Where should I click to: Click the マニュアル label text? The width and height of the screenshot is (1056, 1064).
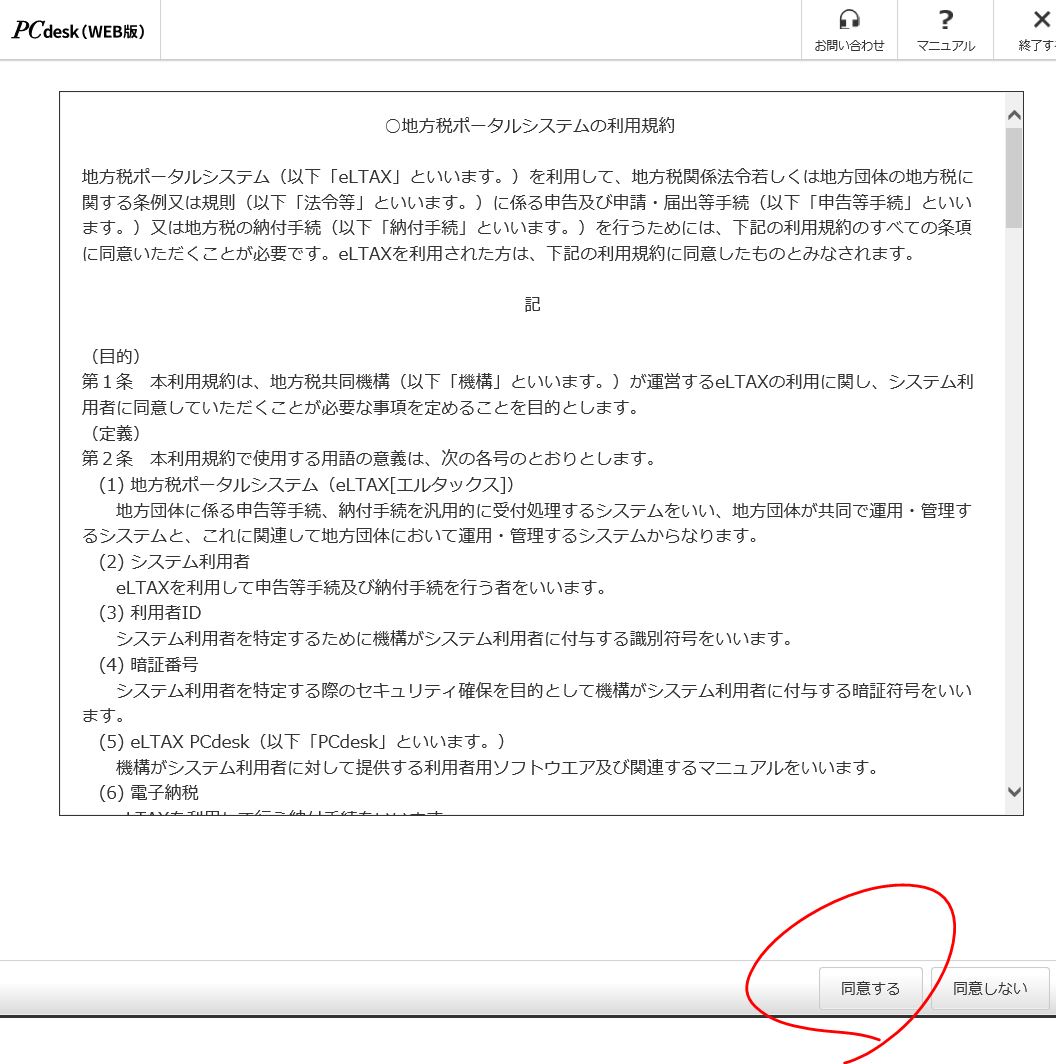(945, 45)
